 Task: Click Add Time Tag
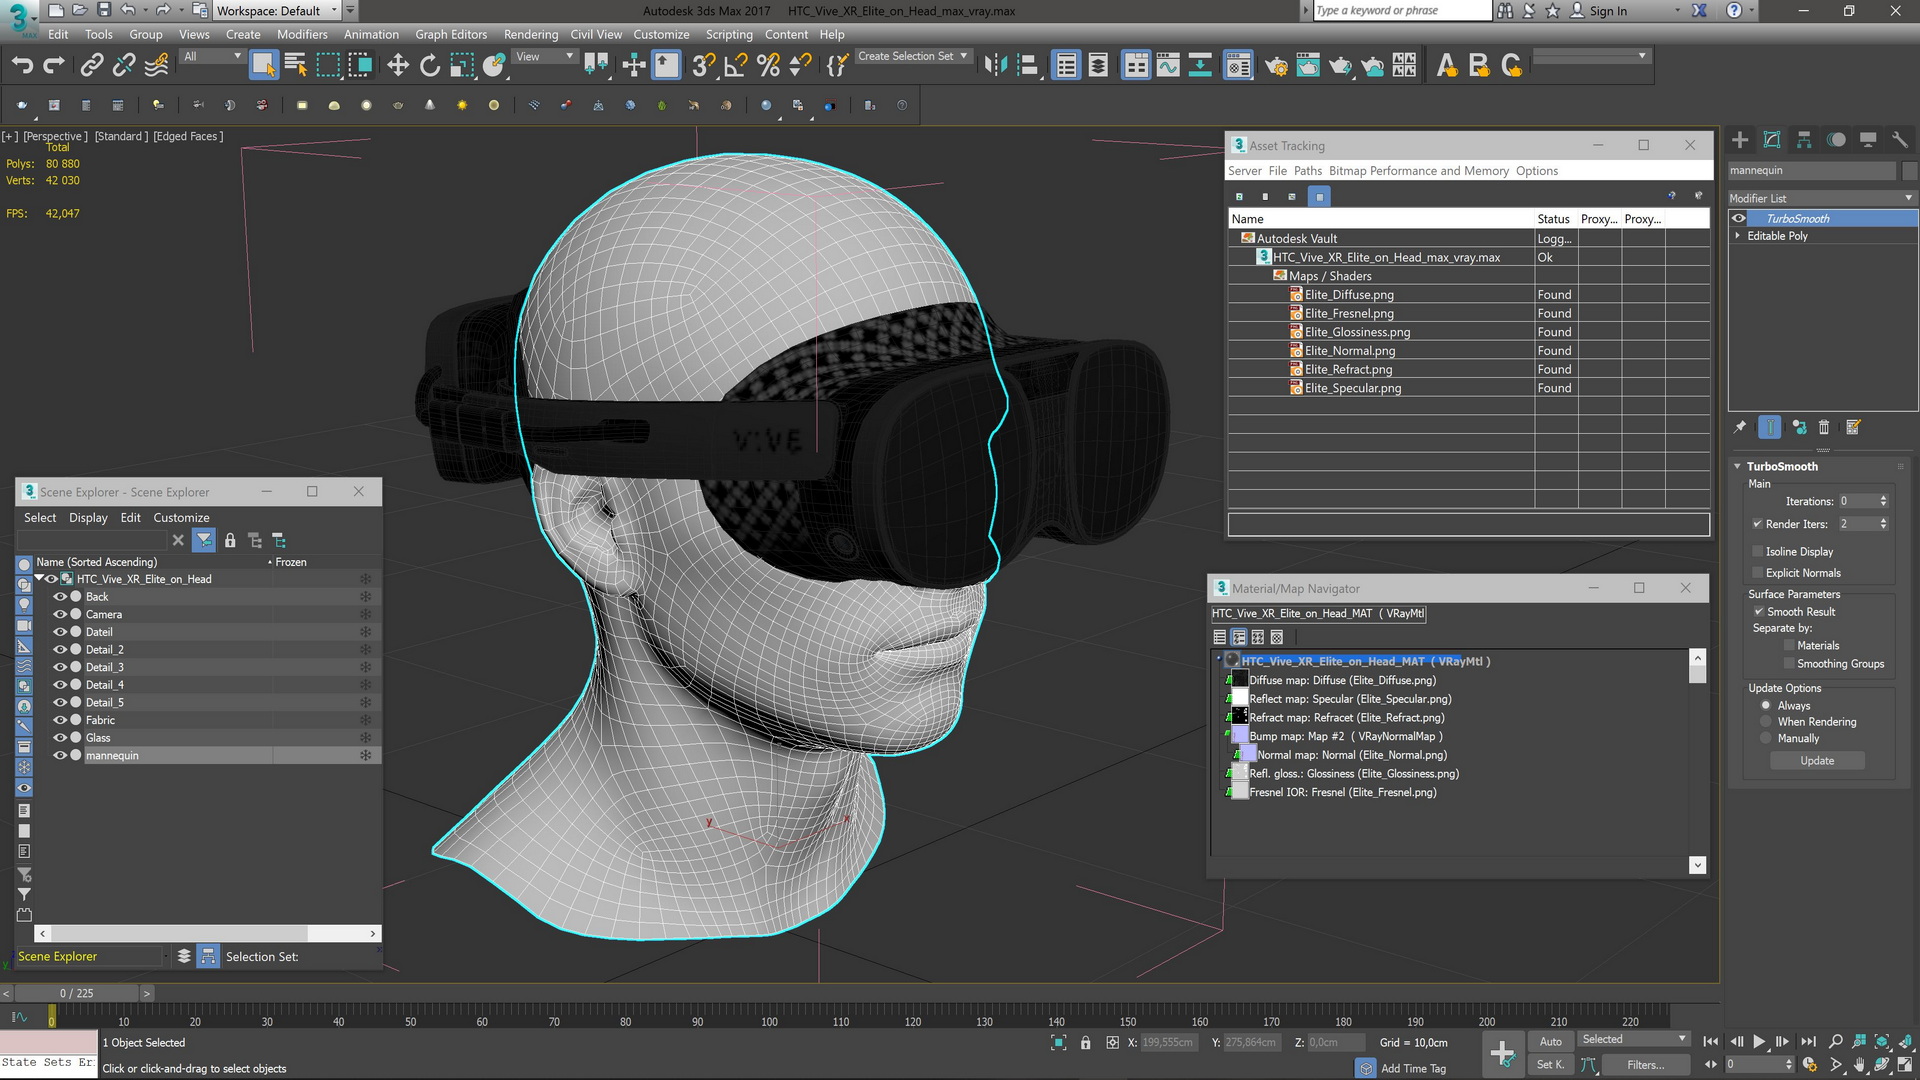click(1413, 1069)
